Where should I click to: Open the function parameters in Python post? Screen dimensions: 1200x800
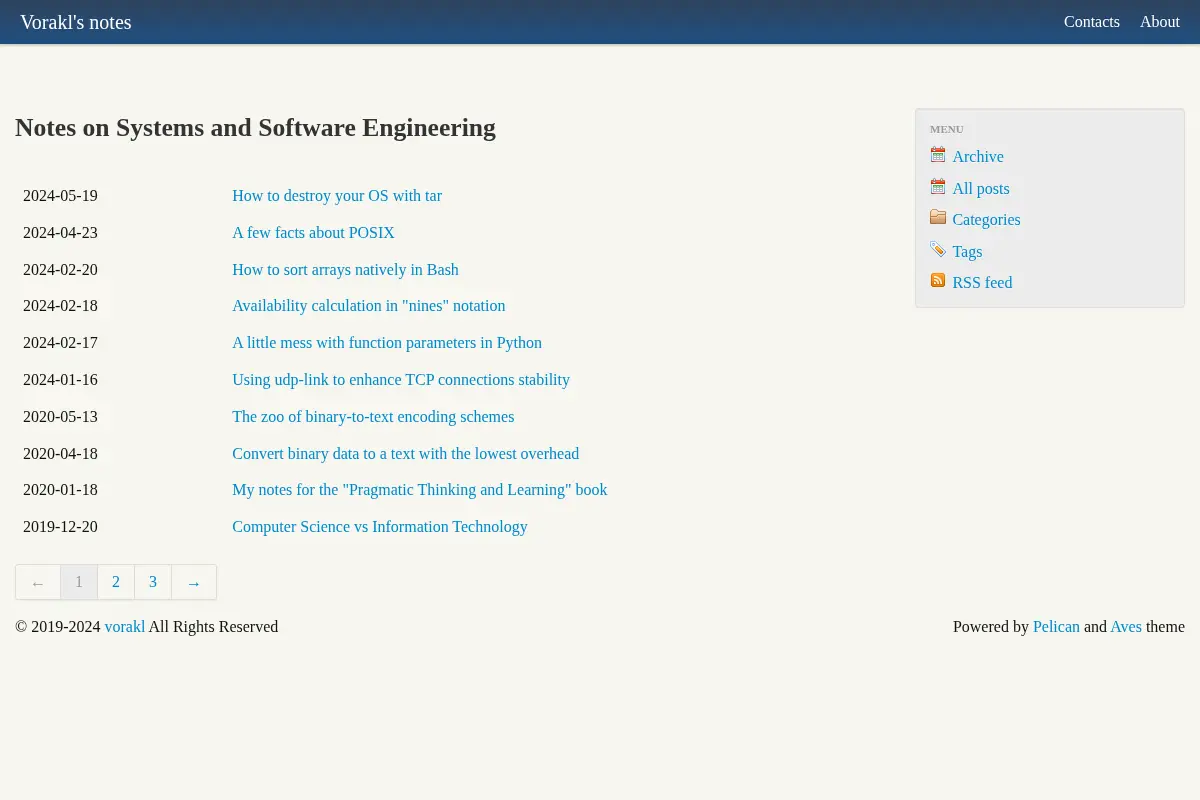click(387, 343)
